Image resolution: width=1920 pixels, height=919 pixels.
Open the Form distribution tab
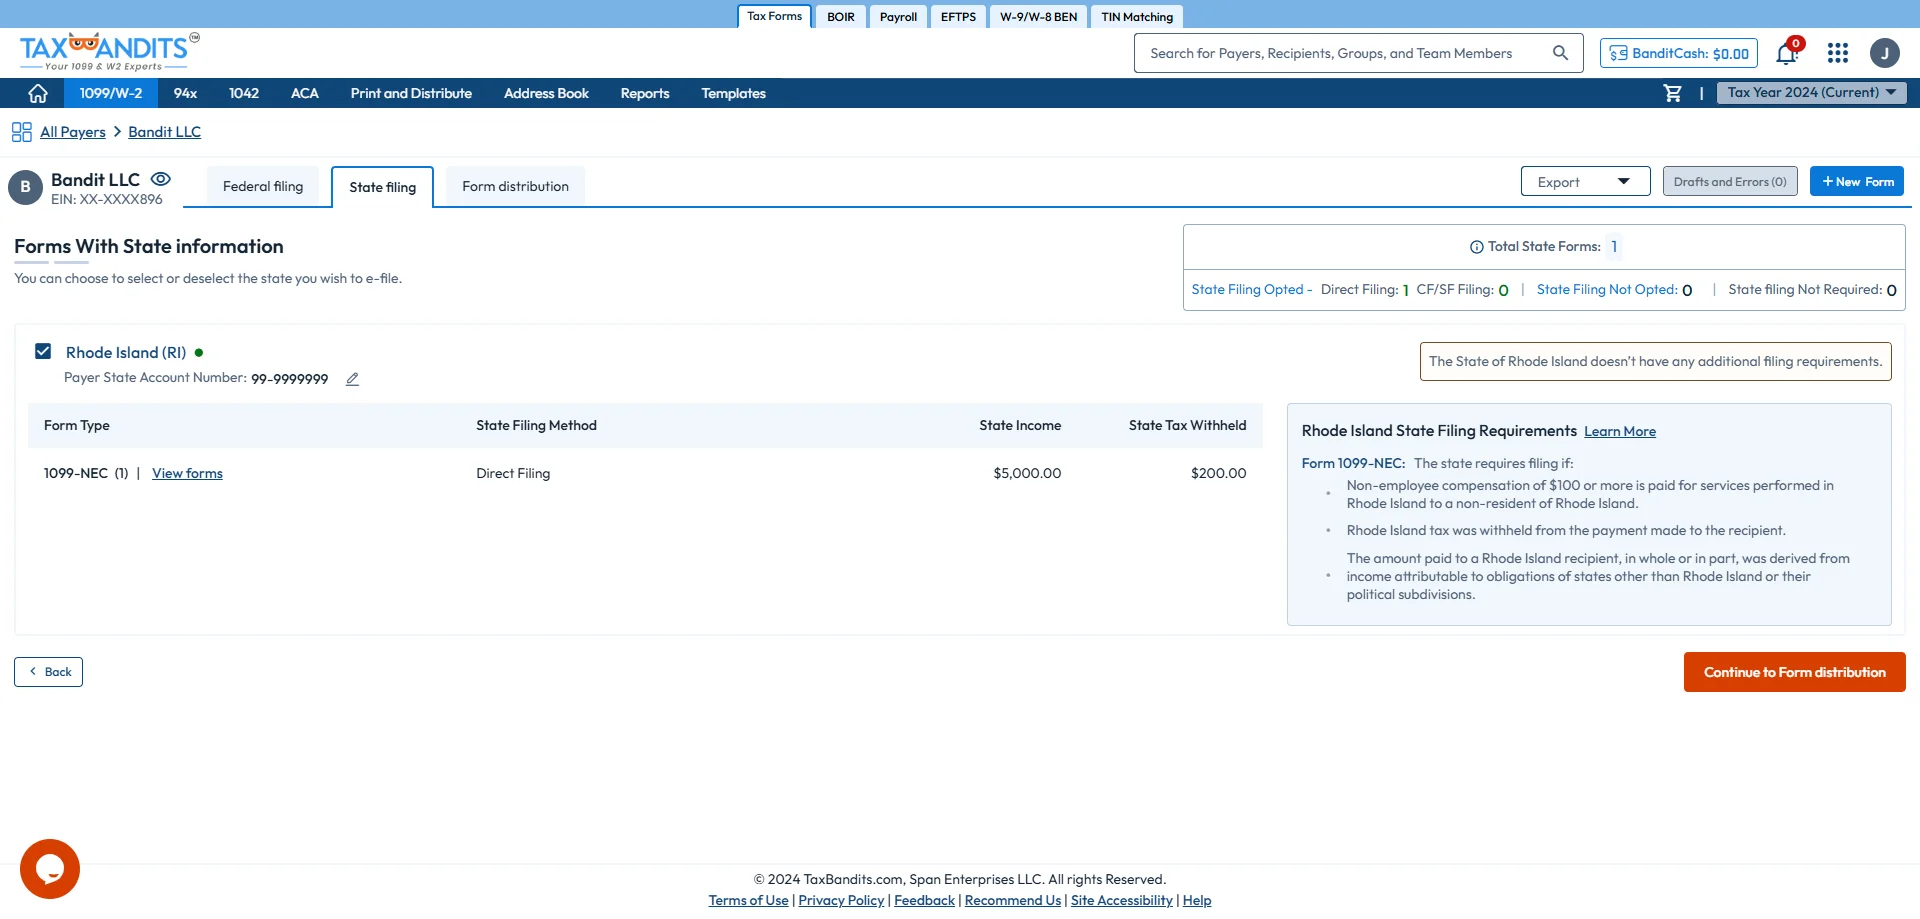coord(515,186)
